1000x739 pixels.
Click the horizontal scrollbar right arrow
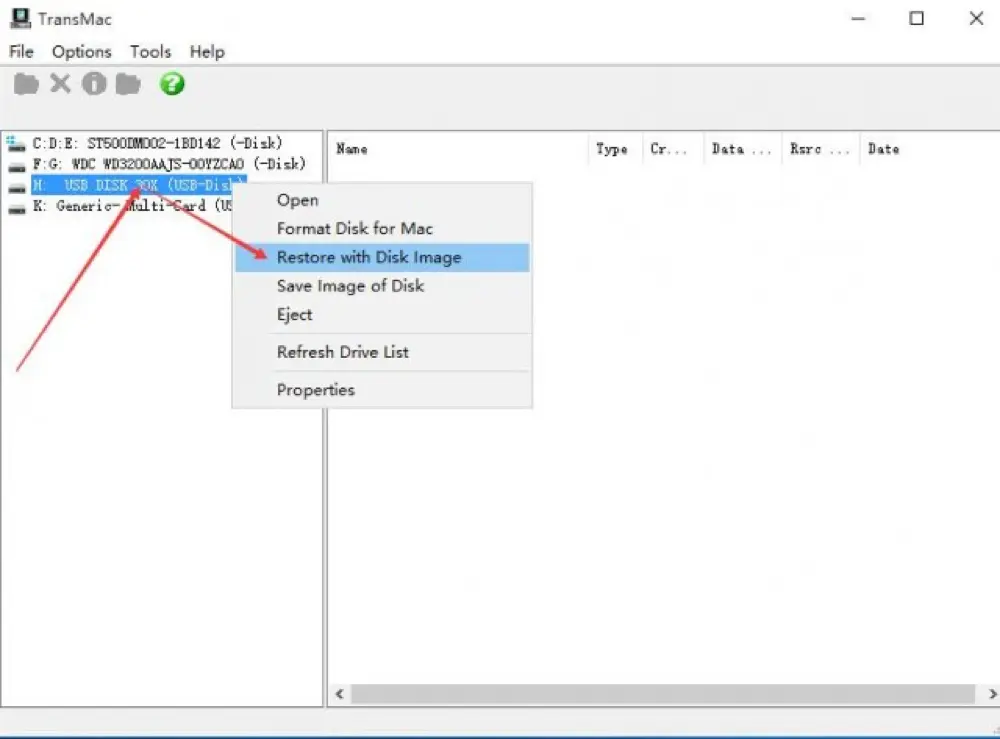tap(991, 694)
